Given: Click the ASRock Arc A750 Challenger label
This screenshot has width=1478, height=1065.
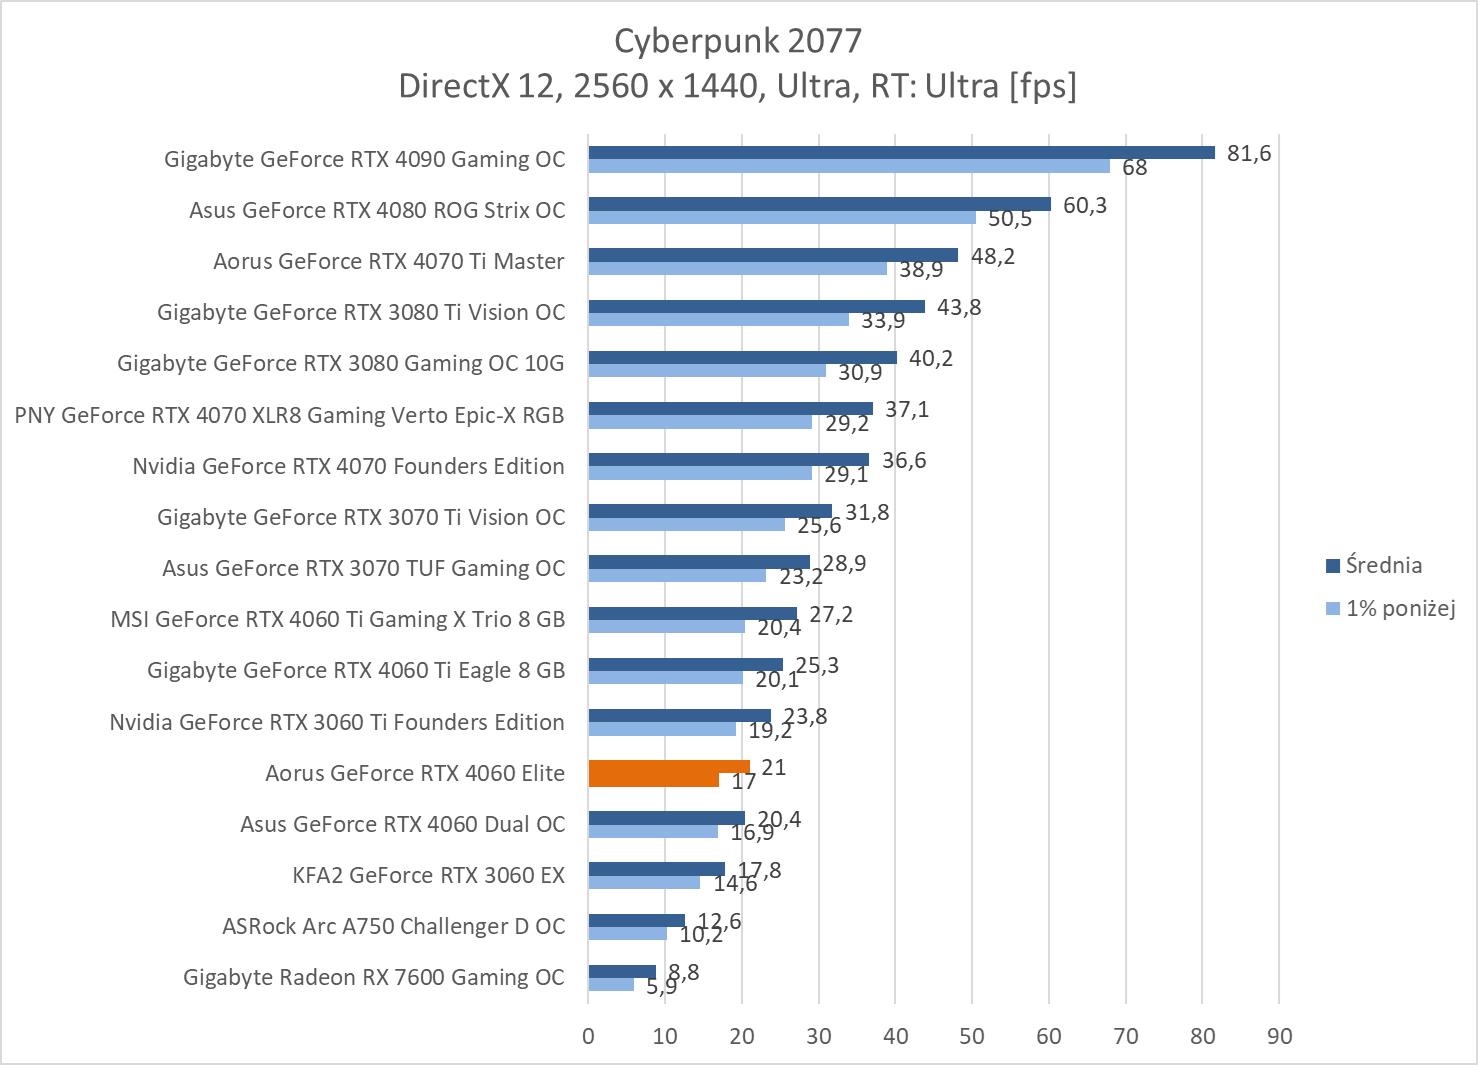Looking at the screenshot, I should pyautogui.click(x=393, y=926).
